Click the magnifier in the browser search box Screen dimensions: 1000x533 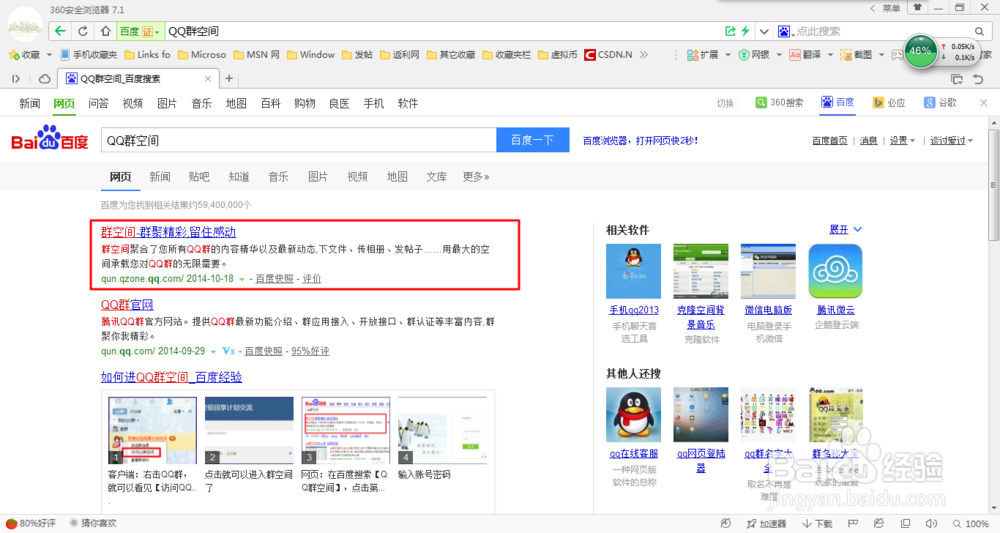click(x=979, y=31)
